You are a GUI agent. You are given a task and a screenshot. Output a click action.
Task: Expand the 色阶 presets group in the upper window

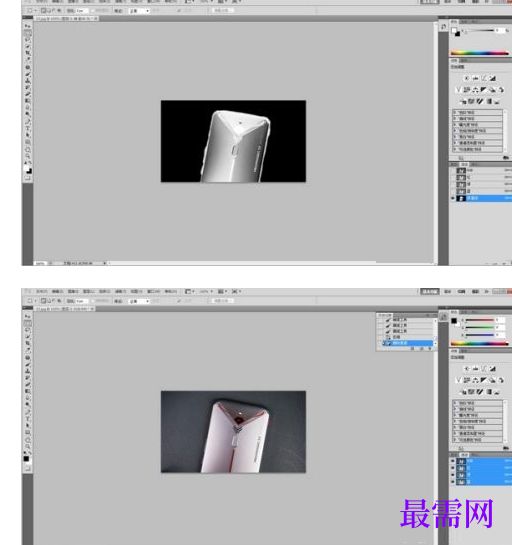click(455, 113)
